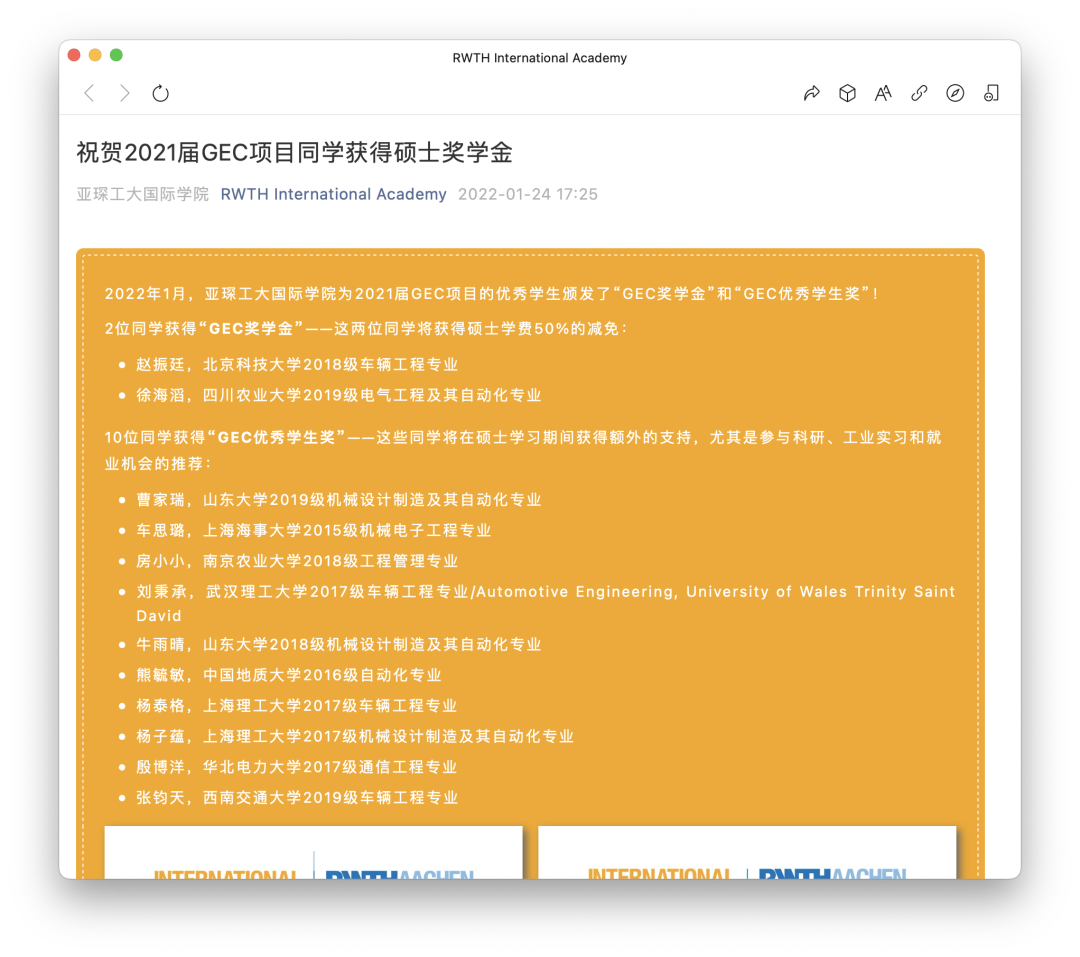Reload the article page
The image size is (1080, 957).
(x=160, y=93)
